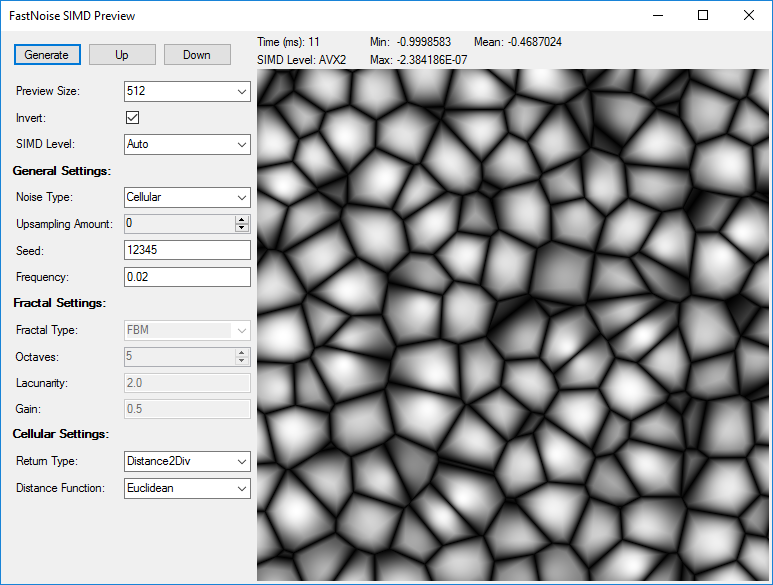
Task: Click the cellular noise preview image
Action: click(514, 325)
